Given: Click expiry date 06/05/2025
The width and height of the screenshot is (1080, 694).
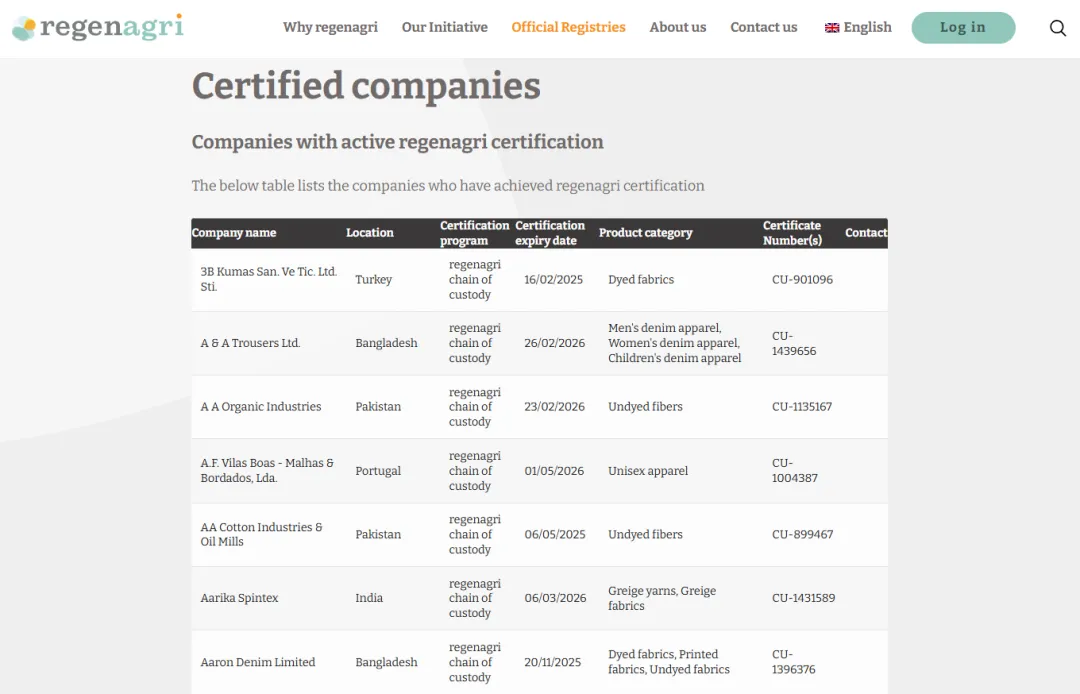Looking at the screenshot, I should pos(554,534).
